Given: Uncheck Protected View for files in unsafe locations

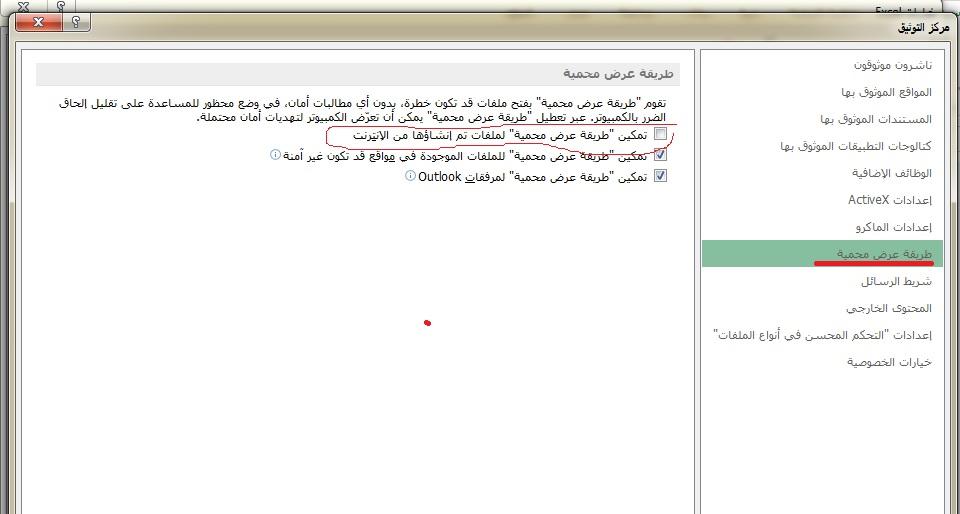Looking at the screenshot, I should tap(660, 155).
